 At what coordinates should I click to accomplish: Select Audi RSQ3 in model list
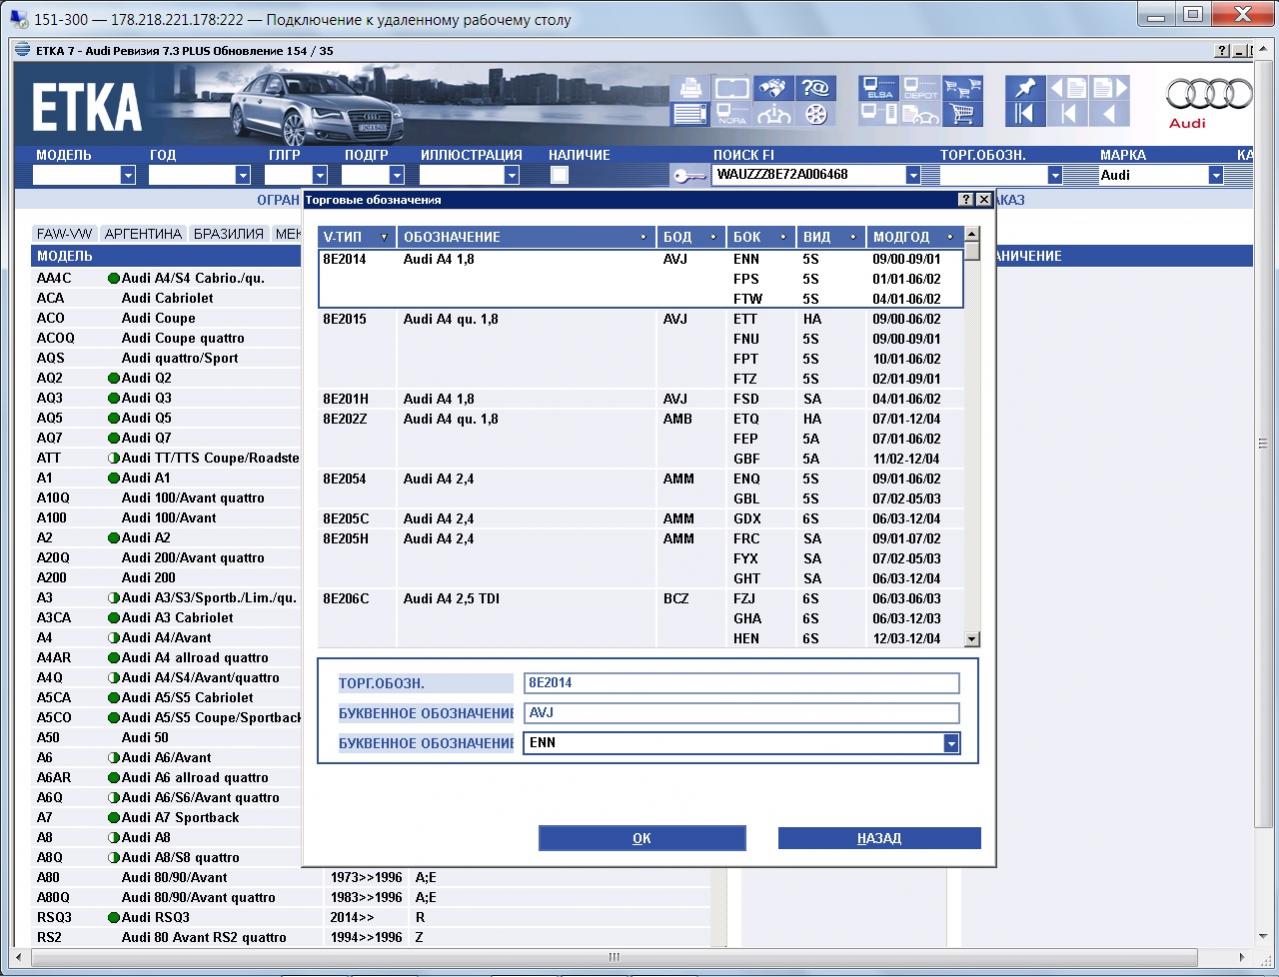[x=155, y=918]
